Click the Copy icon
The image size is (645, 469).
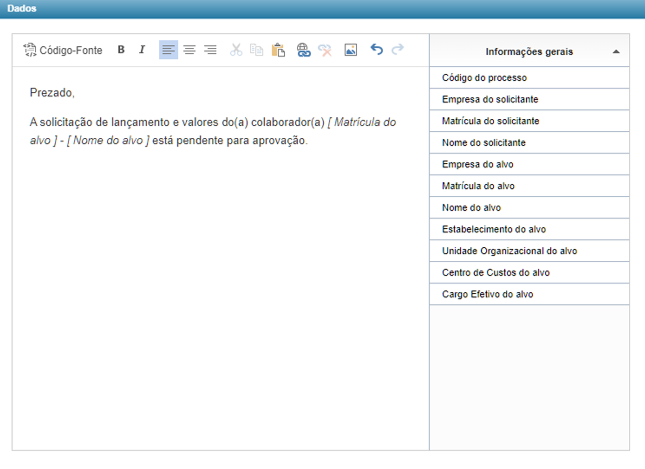(257, 50)
